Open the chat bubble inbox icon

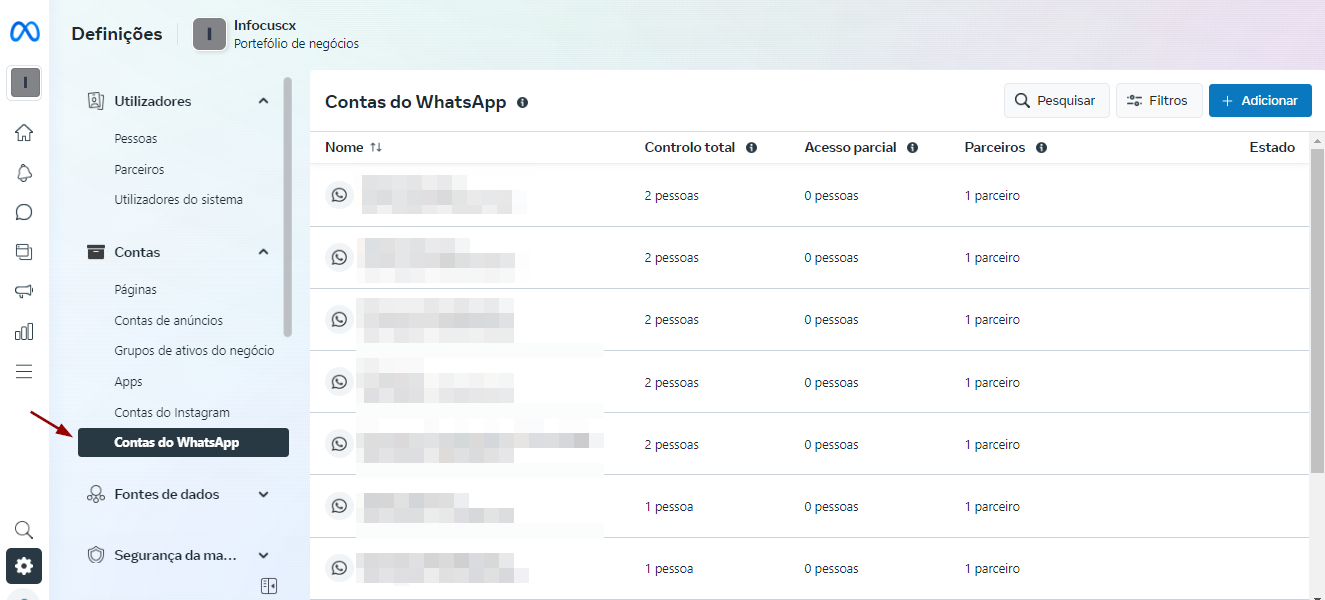click(x=24, y=212)
